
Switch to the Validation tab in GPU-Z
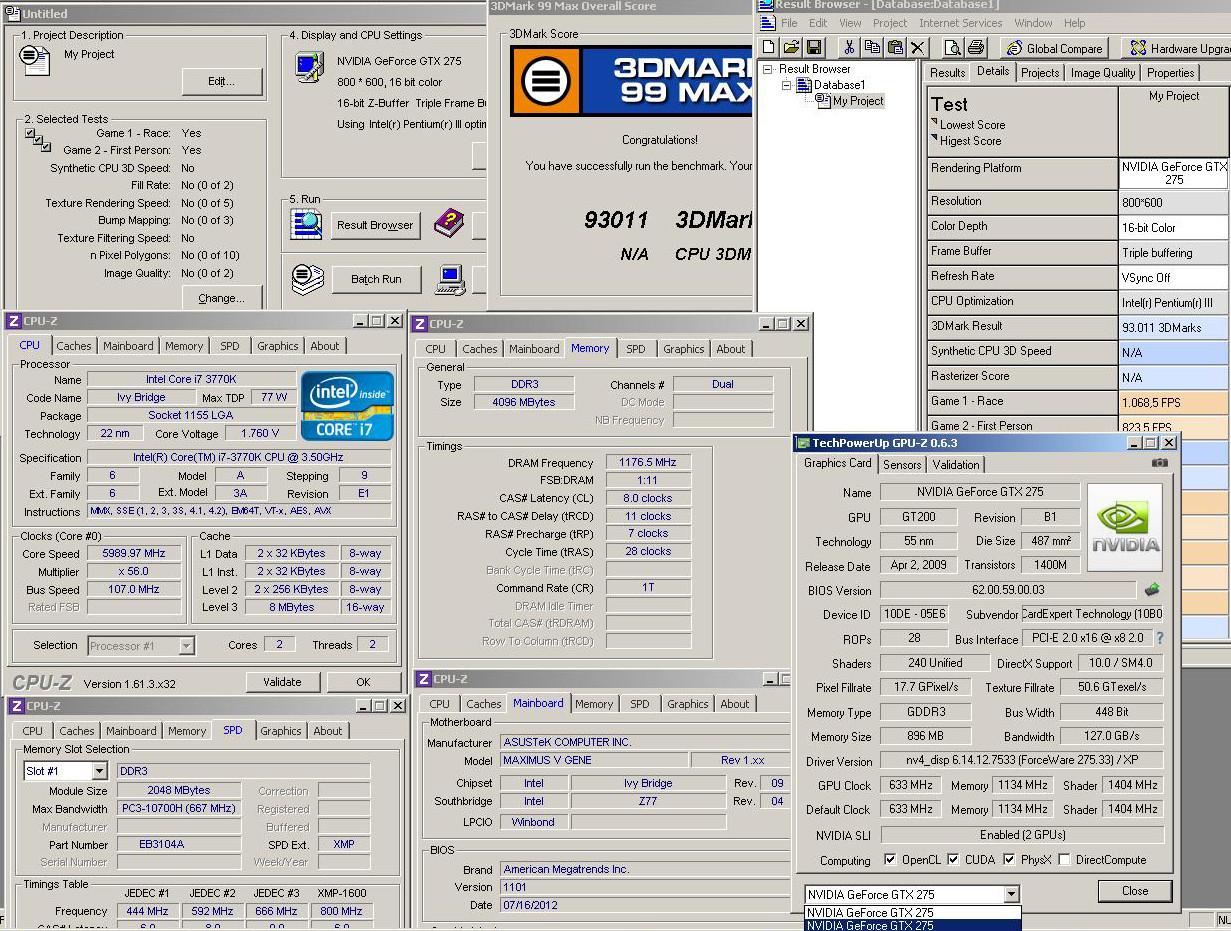956,464
